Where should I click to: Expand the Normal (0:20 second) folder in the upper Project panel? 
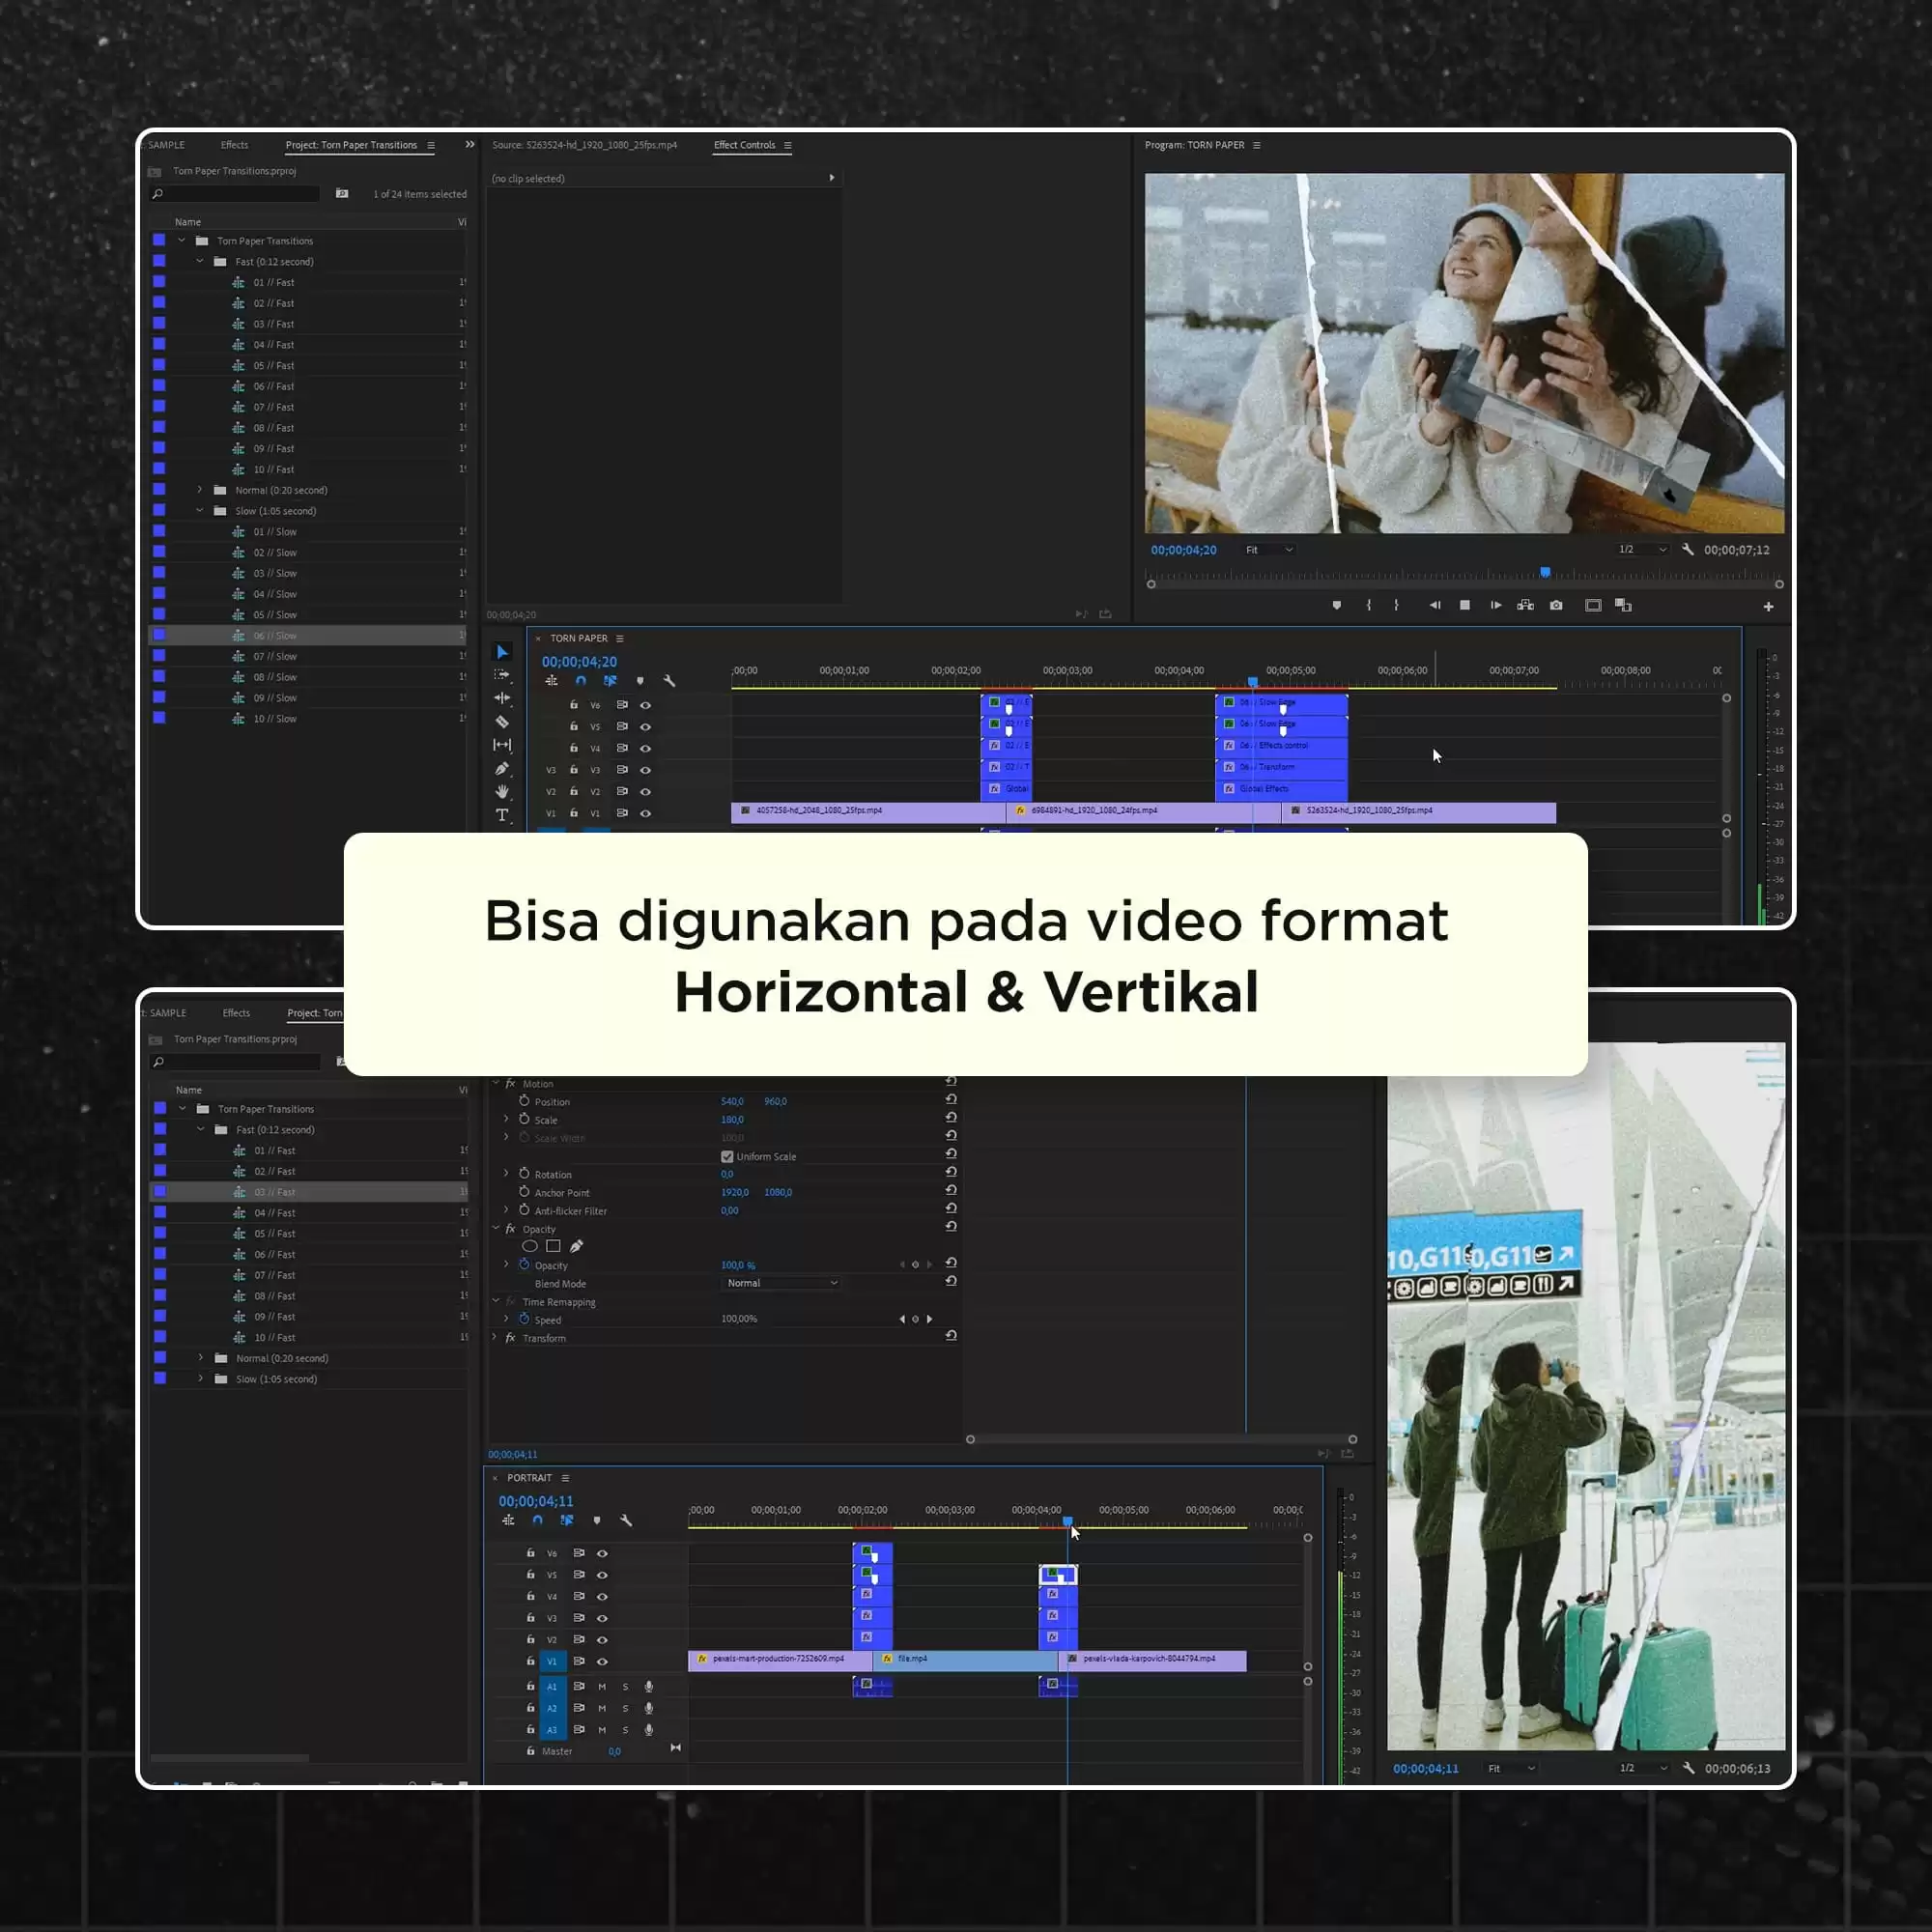(x=200, y=490)
